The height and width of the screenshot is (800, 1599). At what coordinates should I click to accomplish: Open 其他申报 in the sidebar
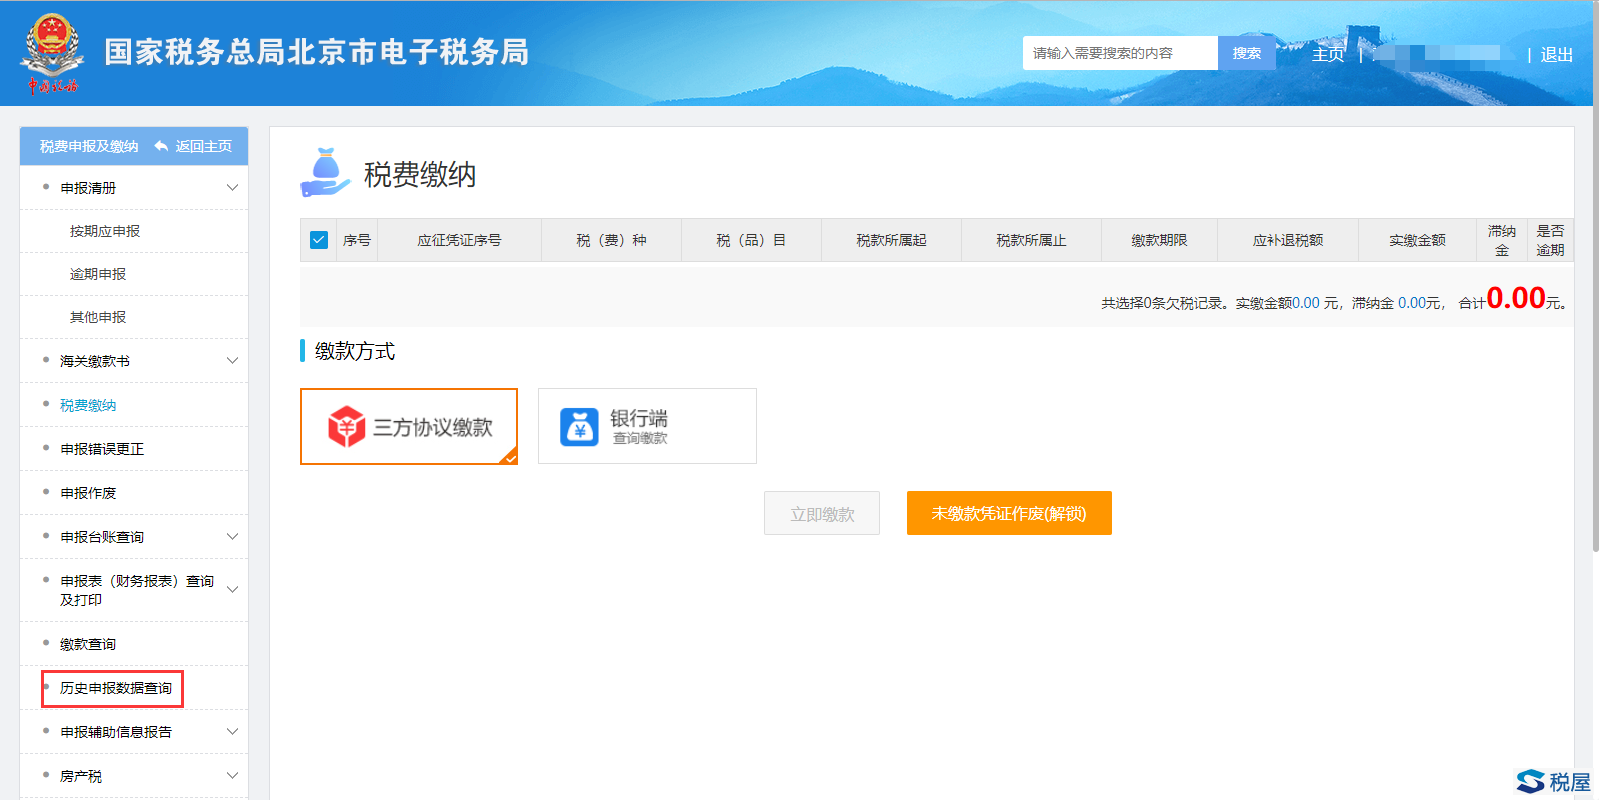coord(98,317)
